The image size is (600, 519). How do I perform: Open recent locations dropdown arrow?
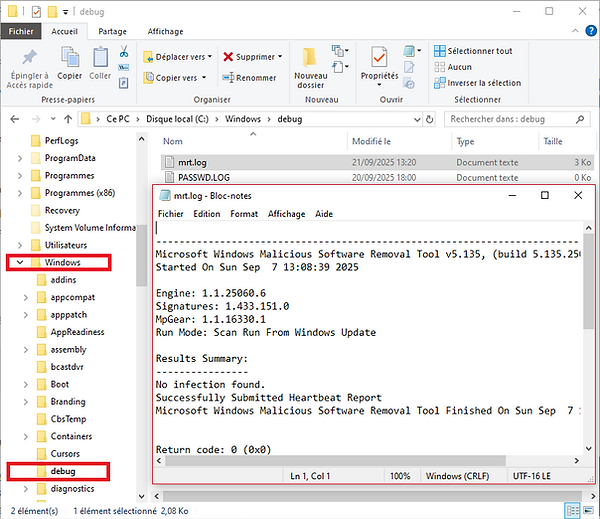coord(53,119)
